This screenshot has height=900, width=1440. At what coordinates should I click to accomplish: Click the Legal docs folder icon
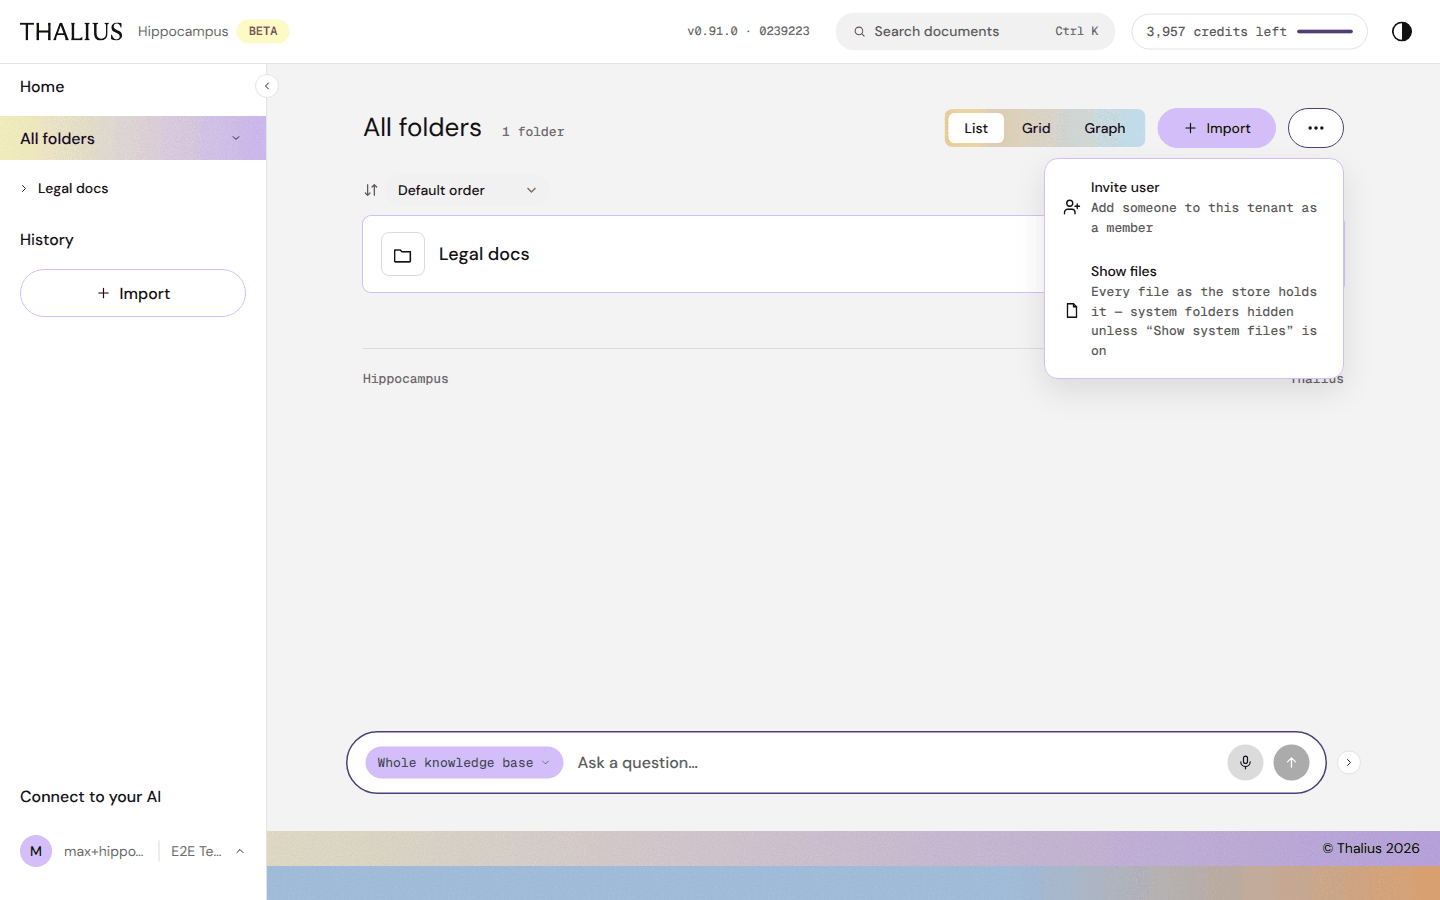[403, 254]
